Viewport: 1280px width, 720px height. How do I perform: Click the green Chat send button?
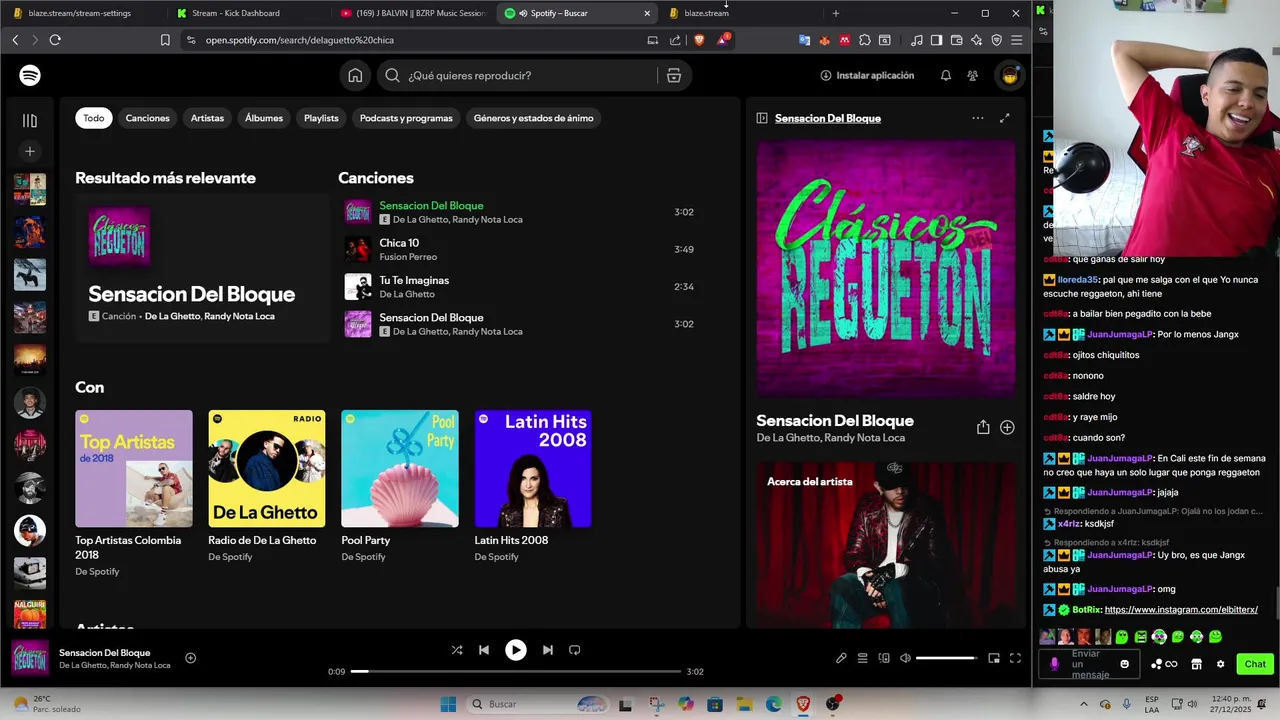click(x=1255, y=664)
